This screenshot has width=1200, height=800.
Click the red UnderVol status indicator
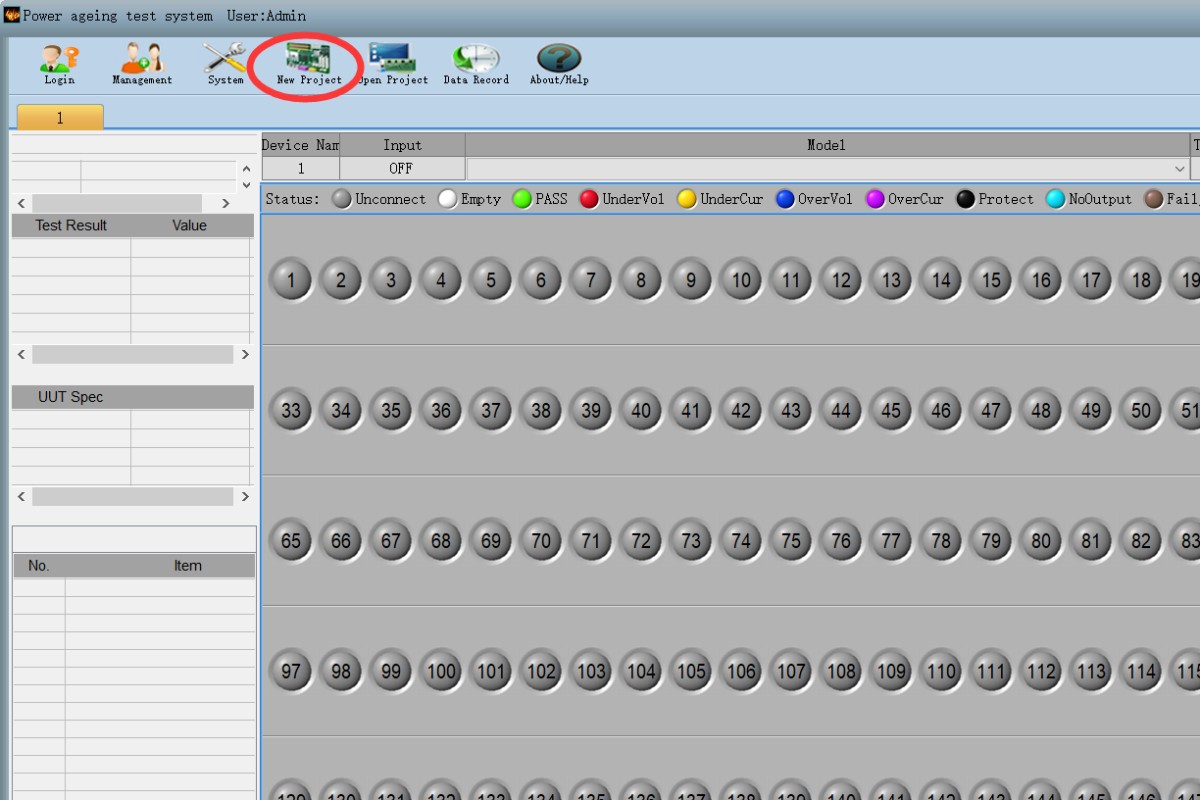click(x=589, y=199)
